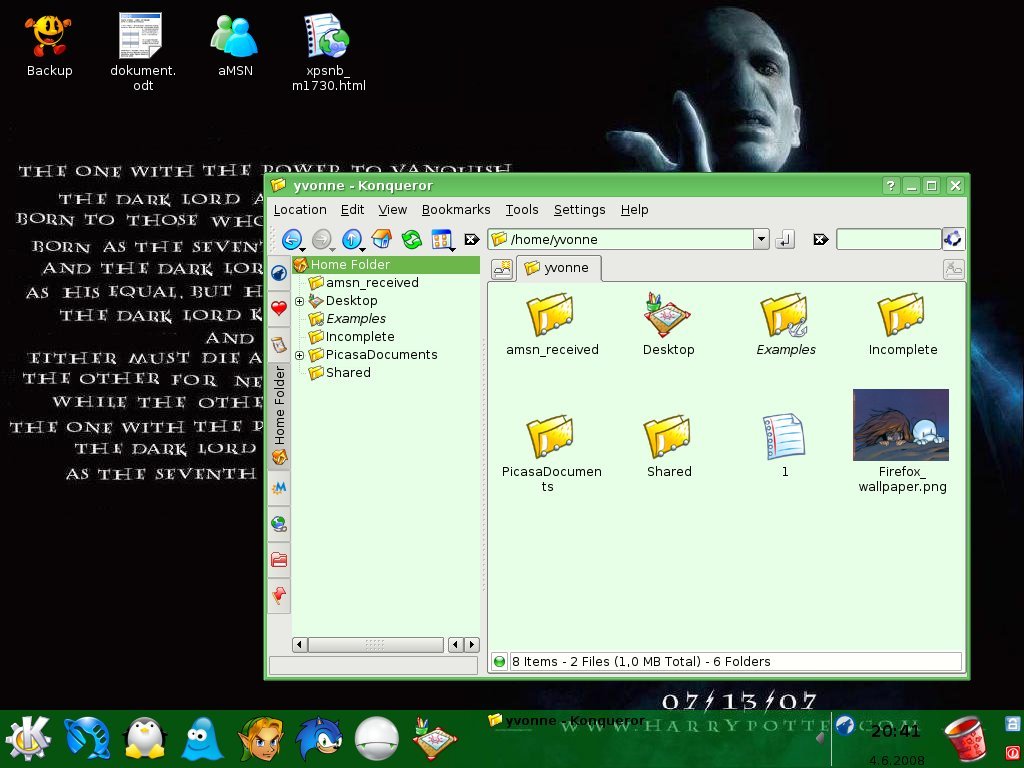Image resolution: width=1024 pixels, height=768 pixels.
Task: Open the sidebar tab icon below Home Folder
Action: click(279, 488)
